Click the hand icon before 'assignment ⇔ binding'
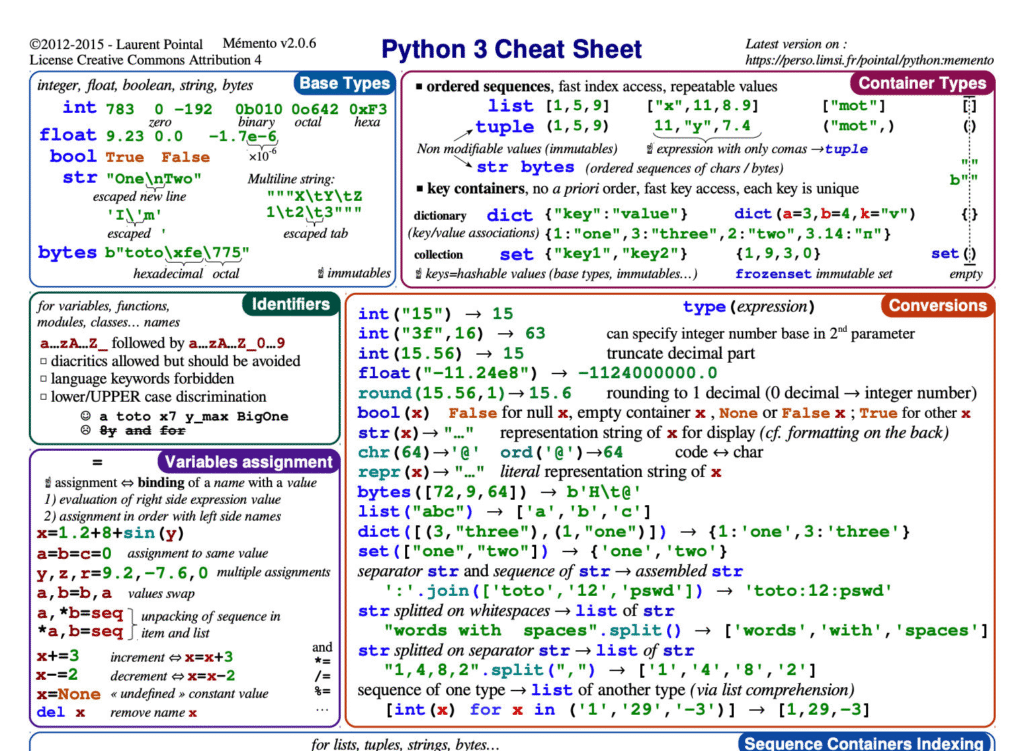 pyautogui.click(x=45, y=483)
